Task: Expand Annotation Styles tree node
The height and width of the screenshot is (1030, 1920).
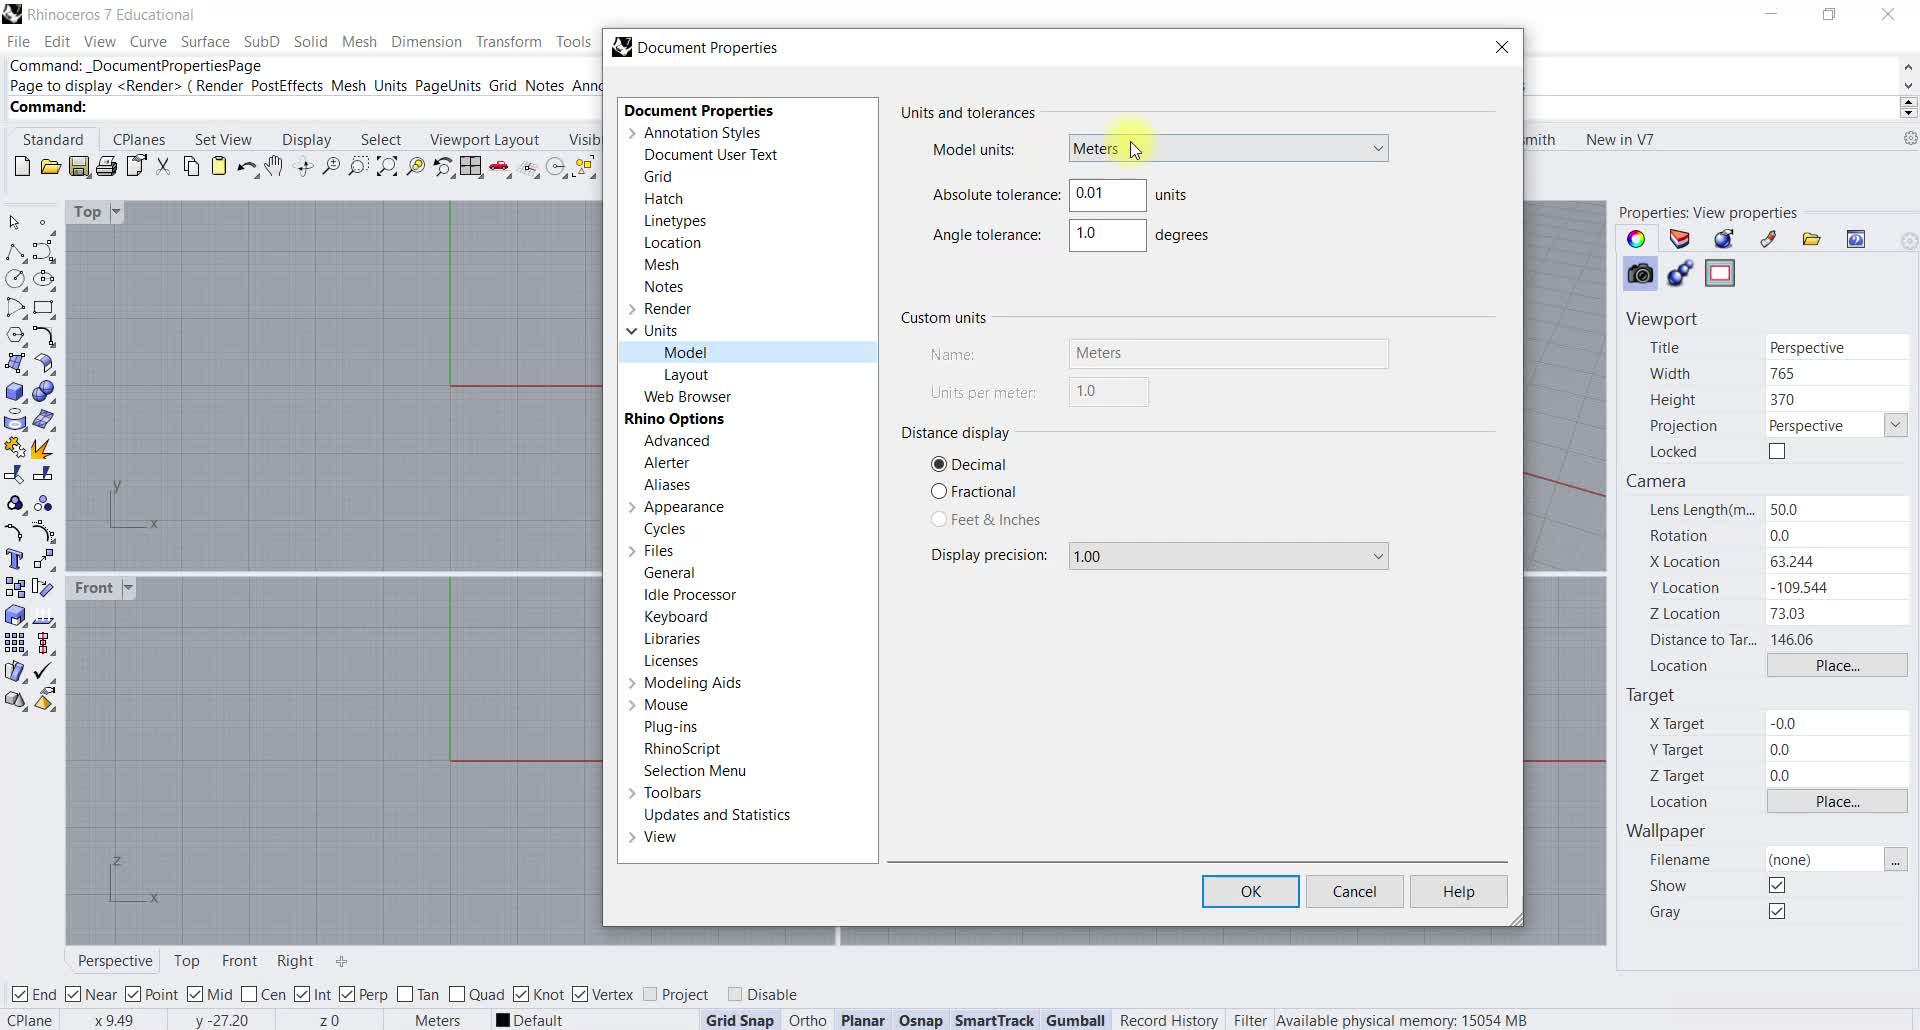Action: [x=632, y=133]
